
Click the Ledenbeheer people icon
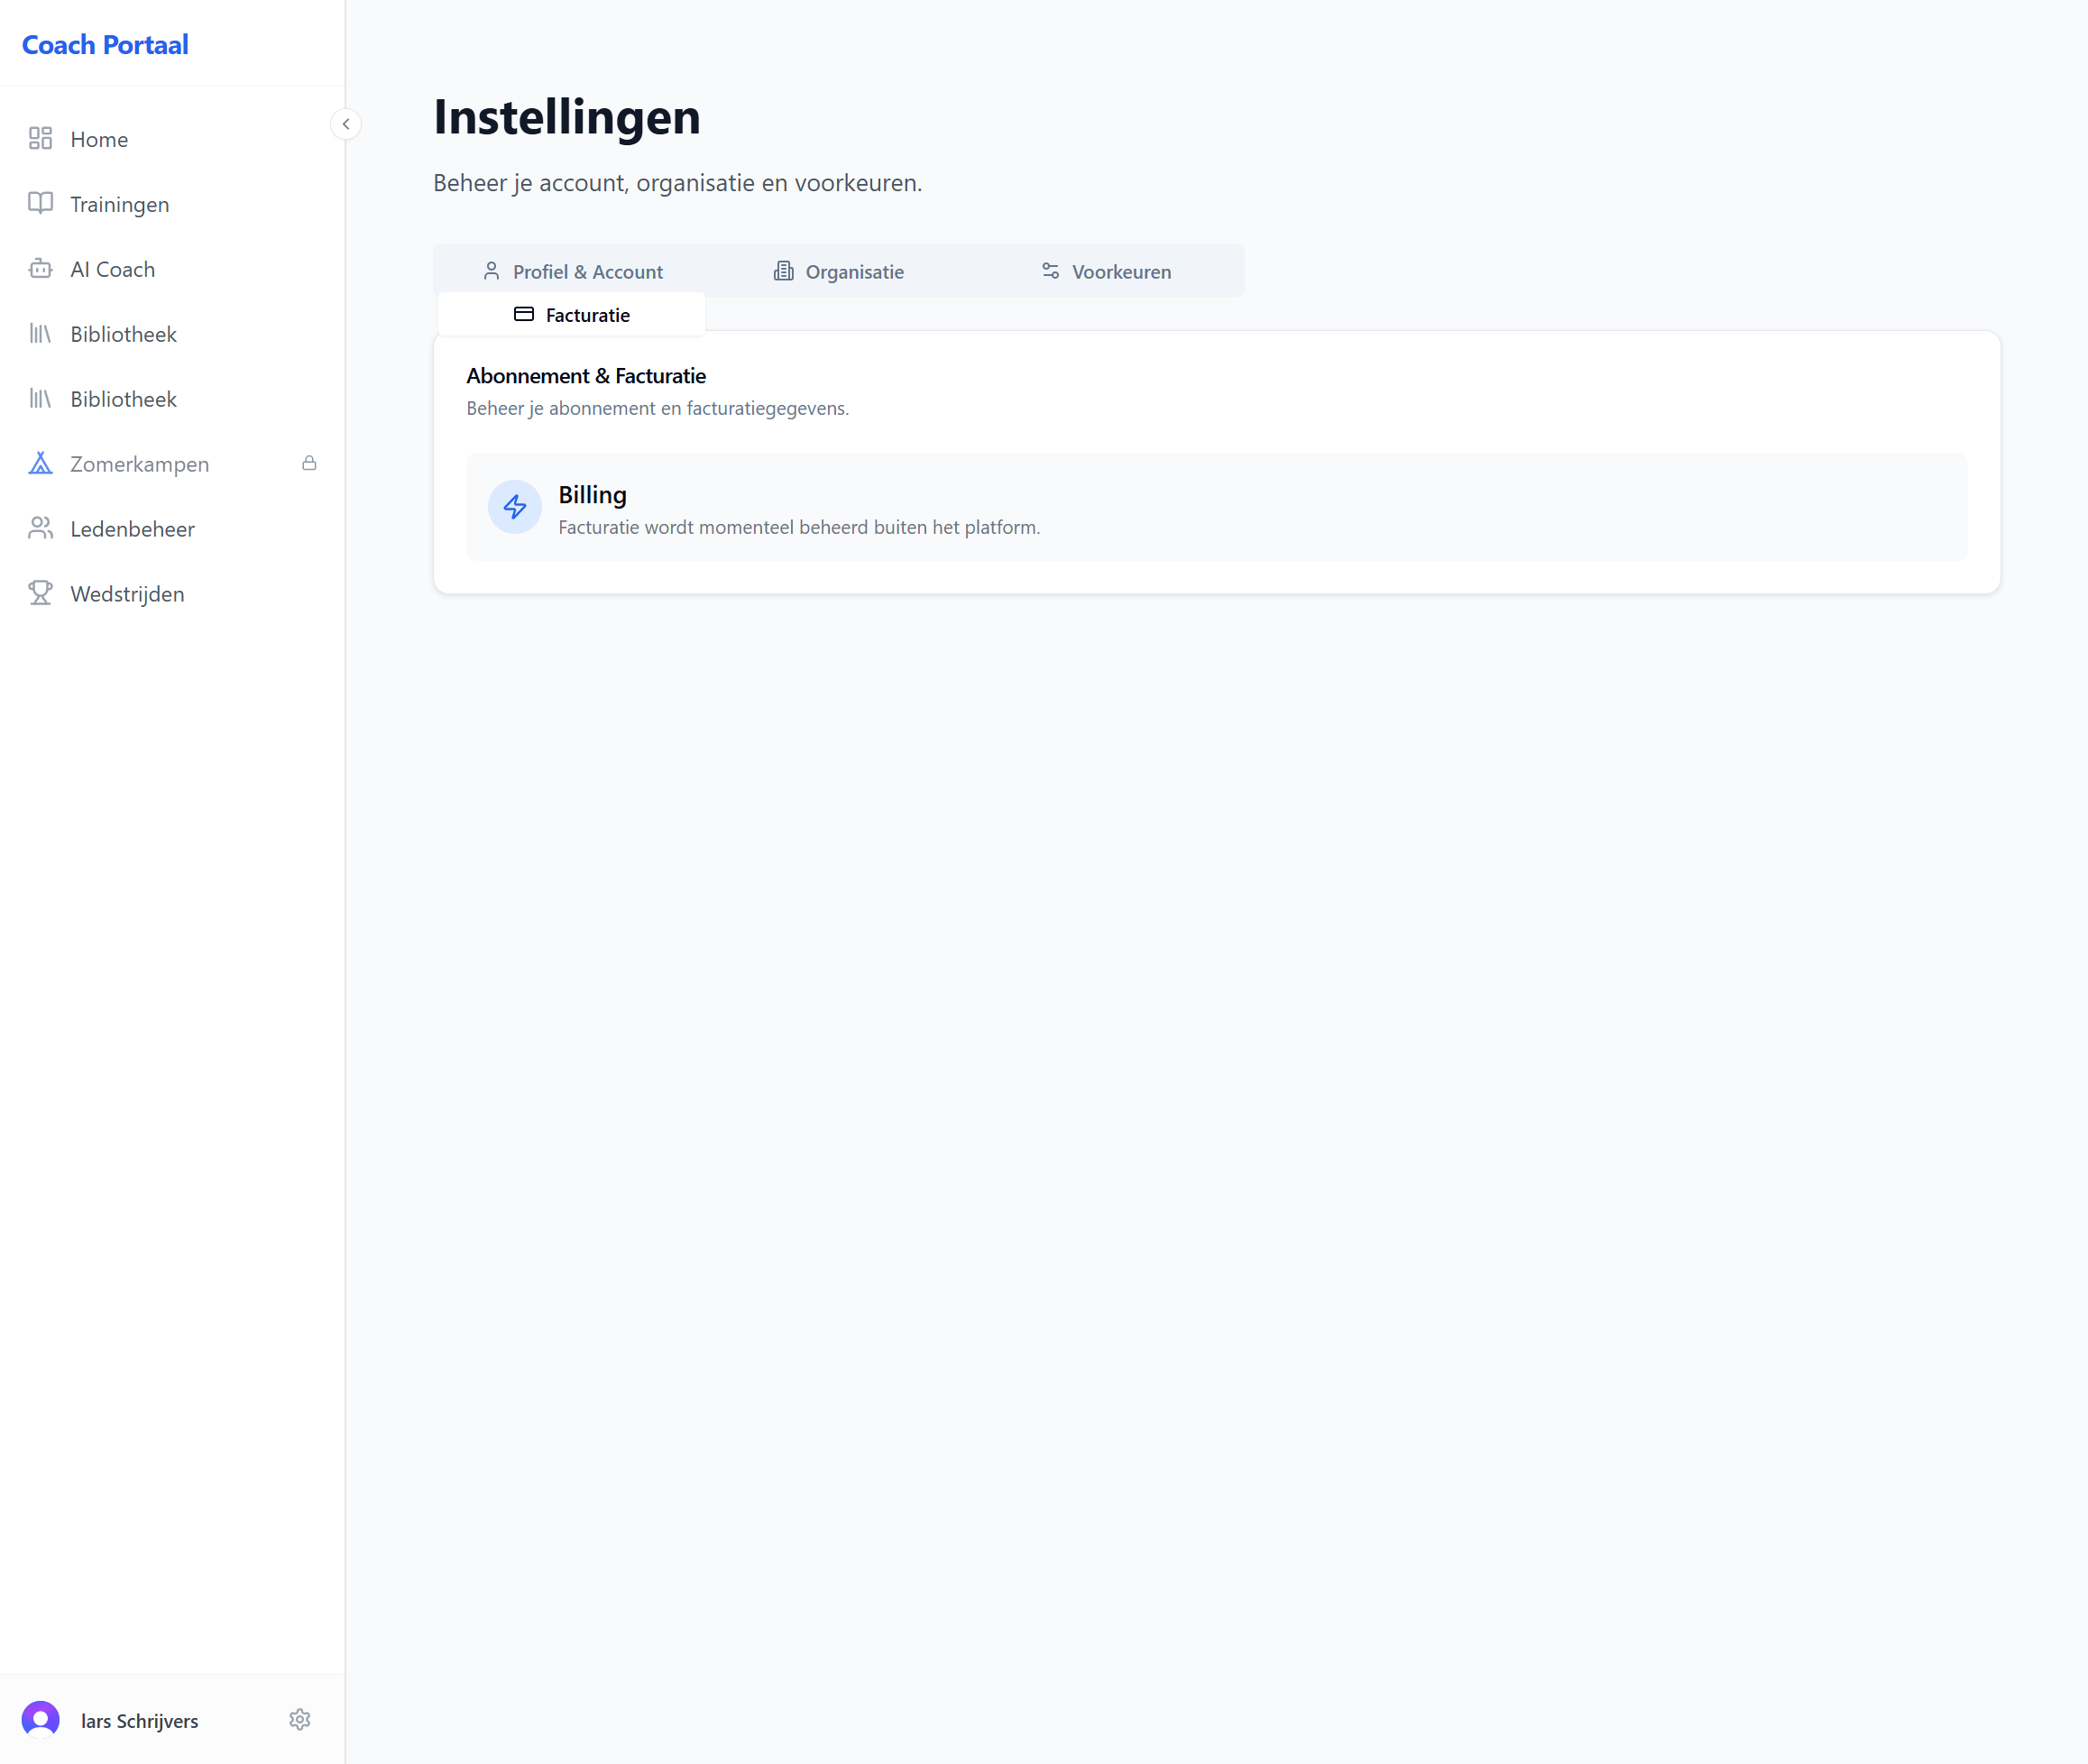tap(40, 528)
